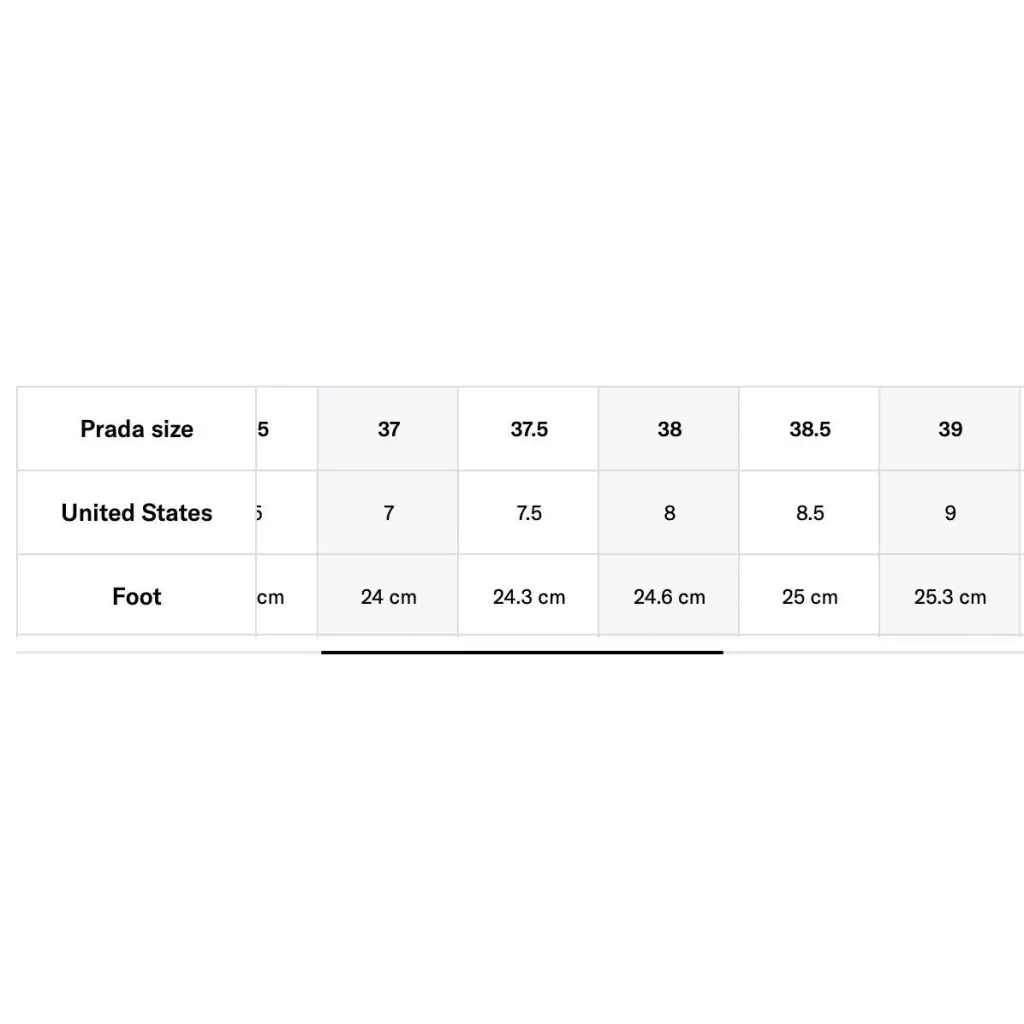Select Prada size 38 cell
This screenshot has height=1024, width=1024.
point(669,429)
